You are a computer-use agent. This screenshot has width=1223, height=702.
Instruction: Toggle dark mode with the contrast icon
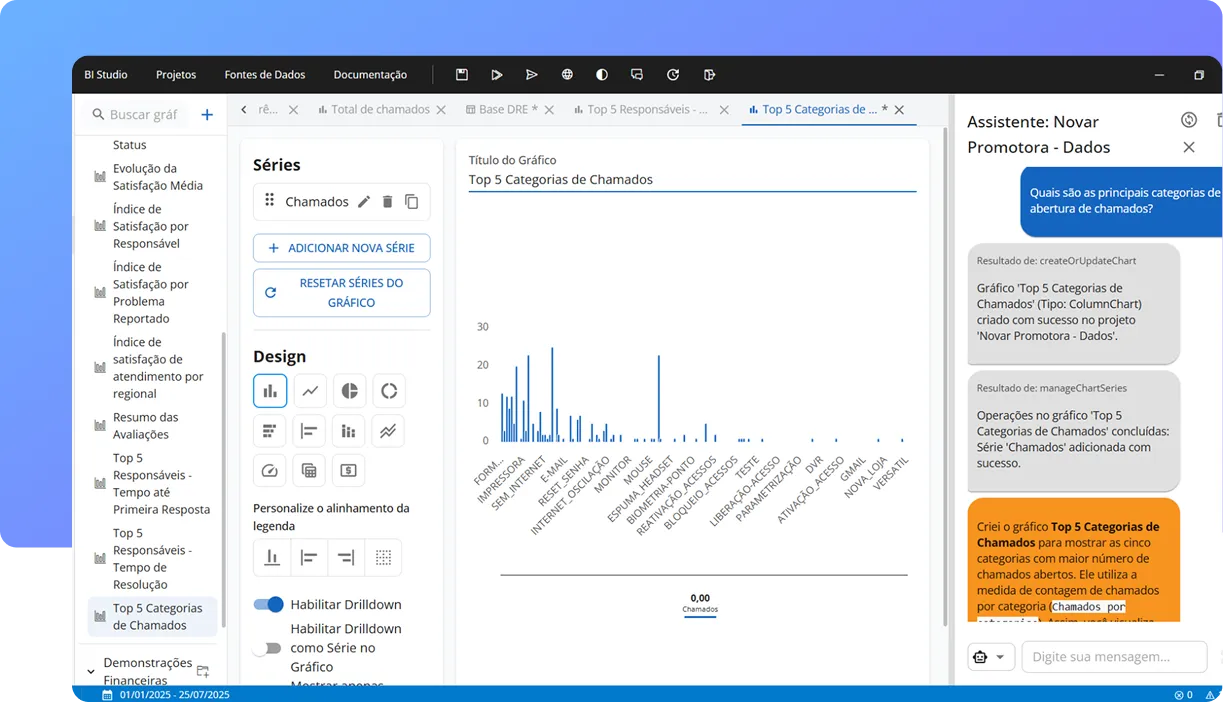601,74
